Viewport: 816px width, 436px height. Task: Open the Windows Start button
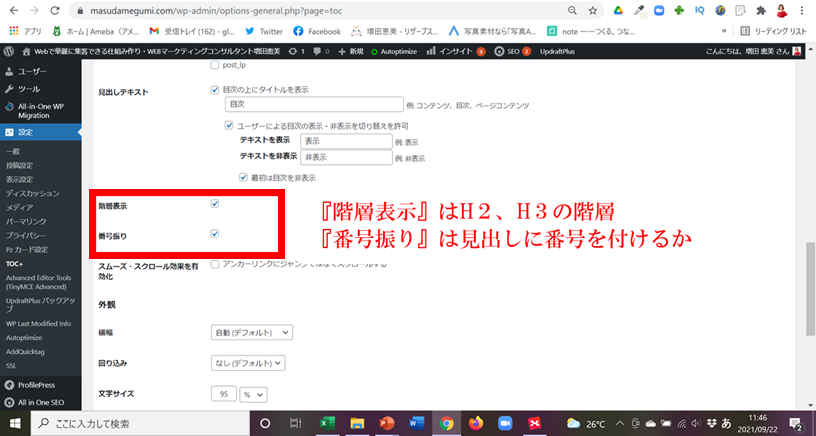point(15,424)
